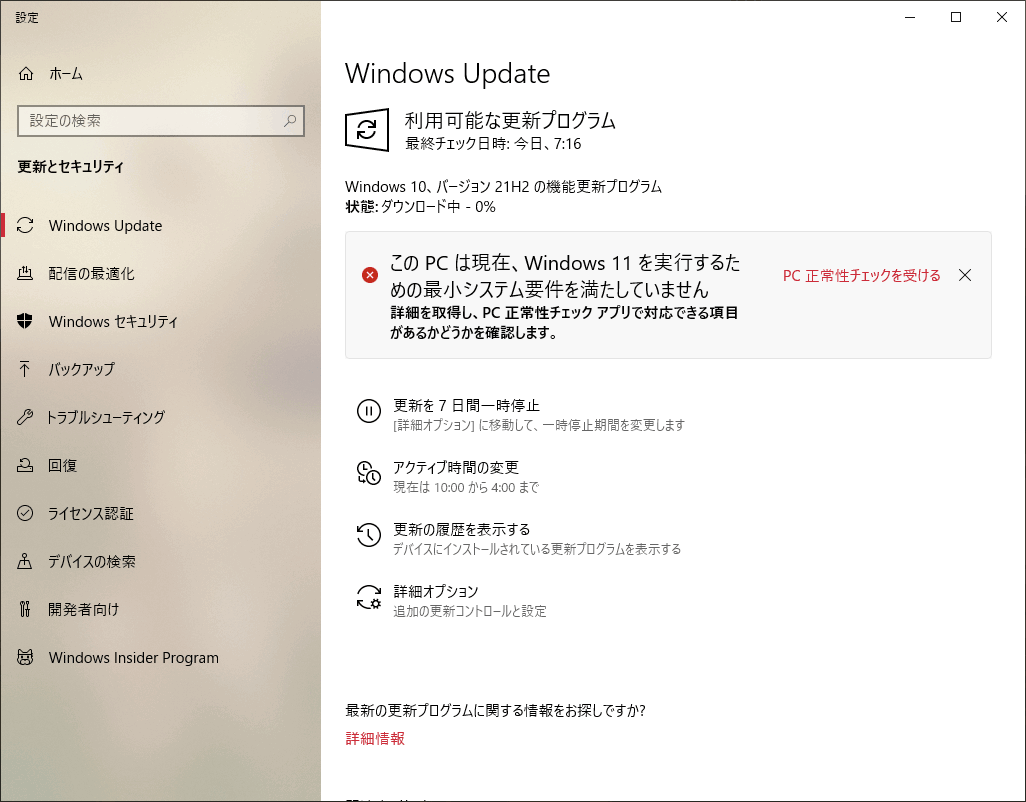Screen dimensions: 1026x802
Task: Click 現在は 10:00 から 4:00 まで text
Action: tap(466, 487)
